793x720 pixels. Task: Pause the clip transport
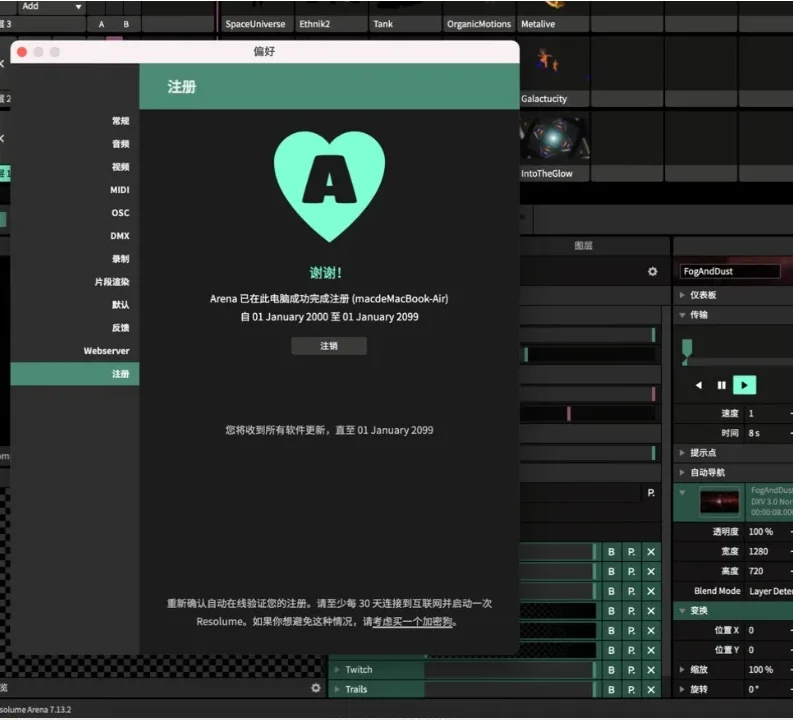point(722,385)
